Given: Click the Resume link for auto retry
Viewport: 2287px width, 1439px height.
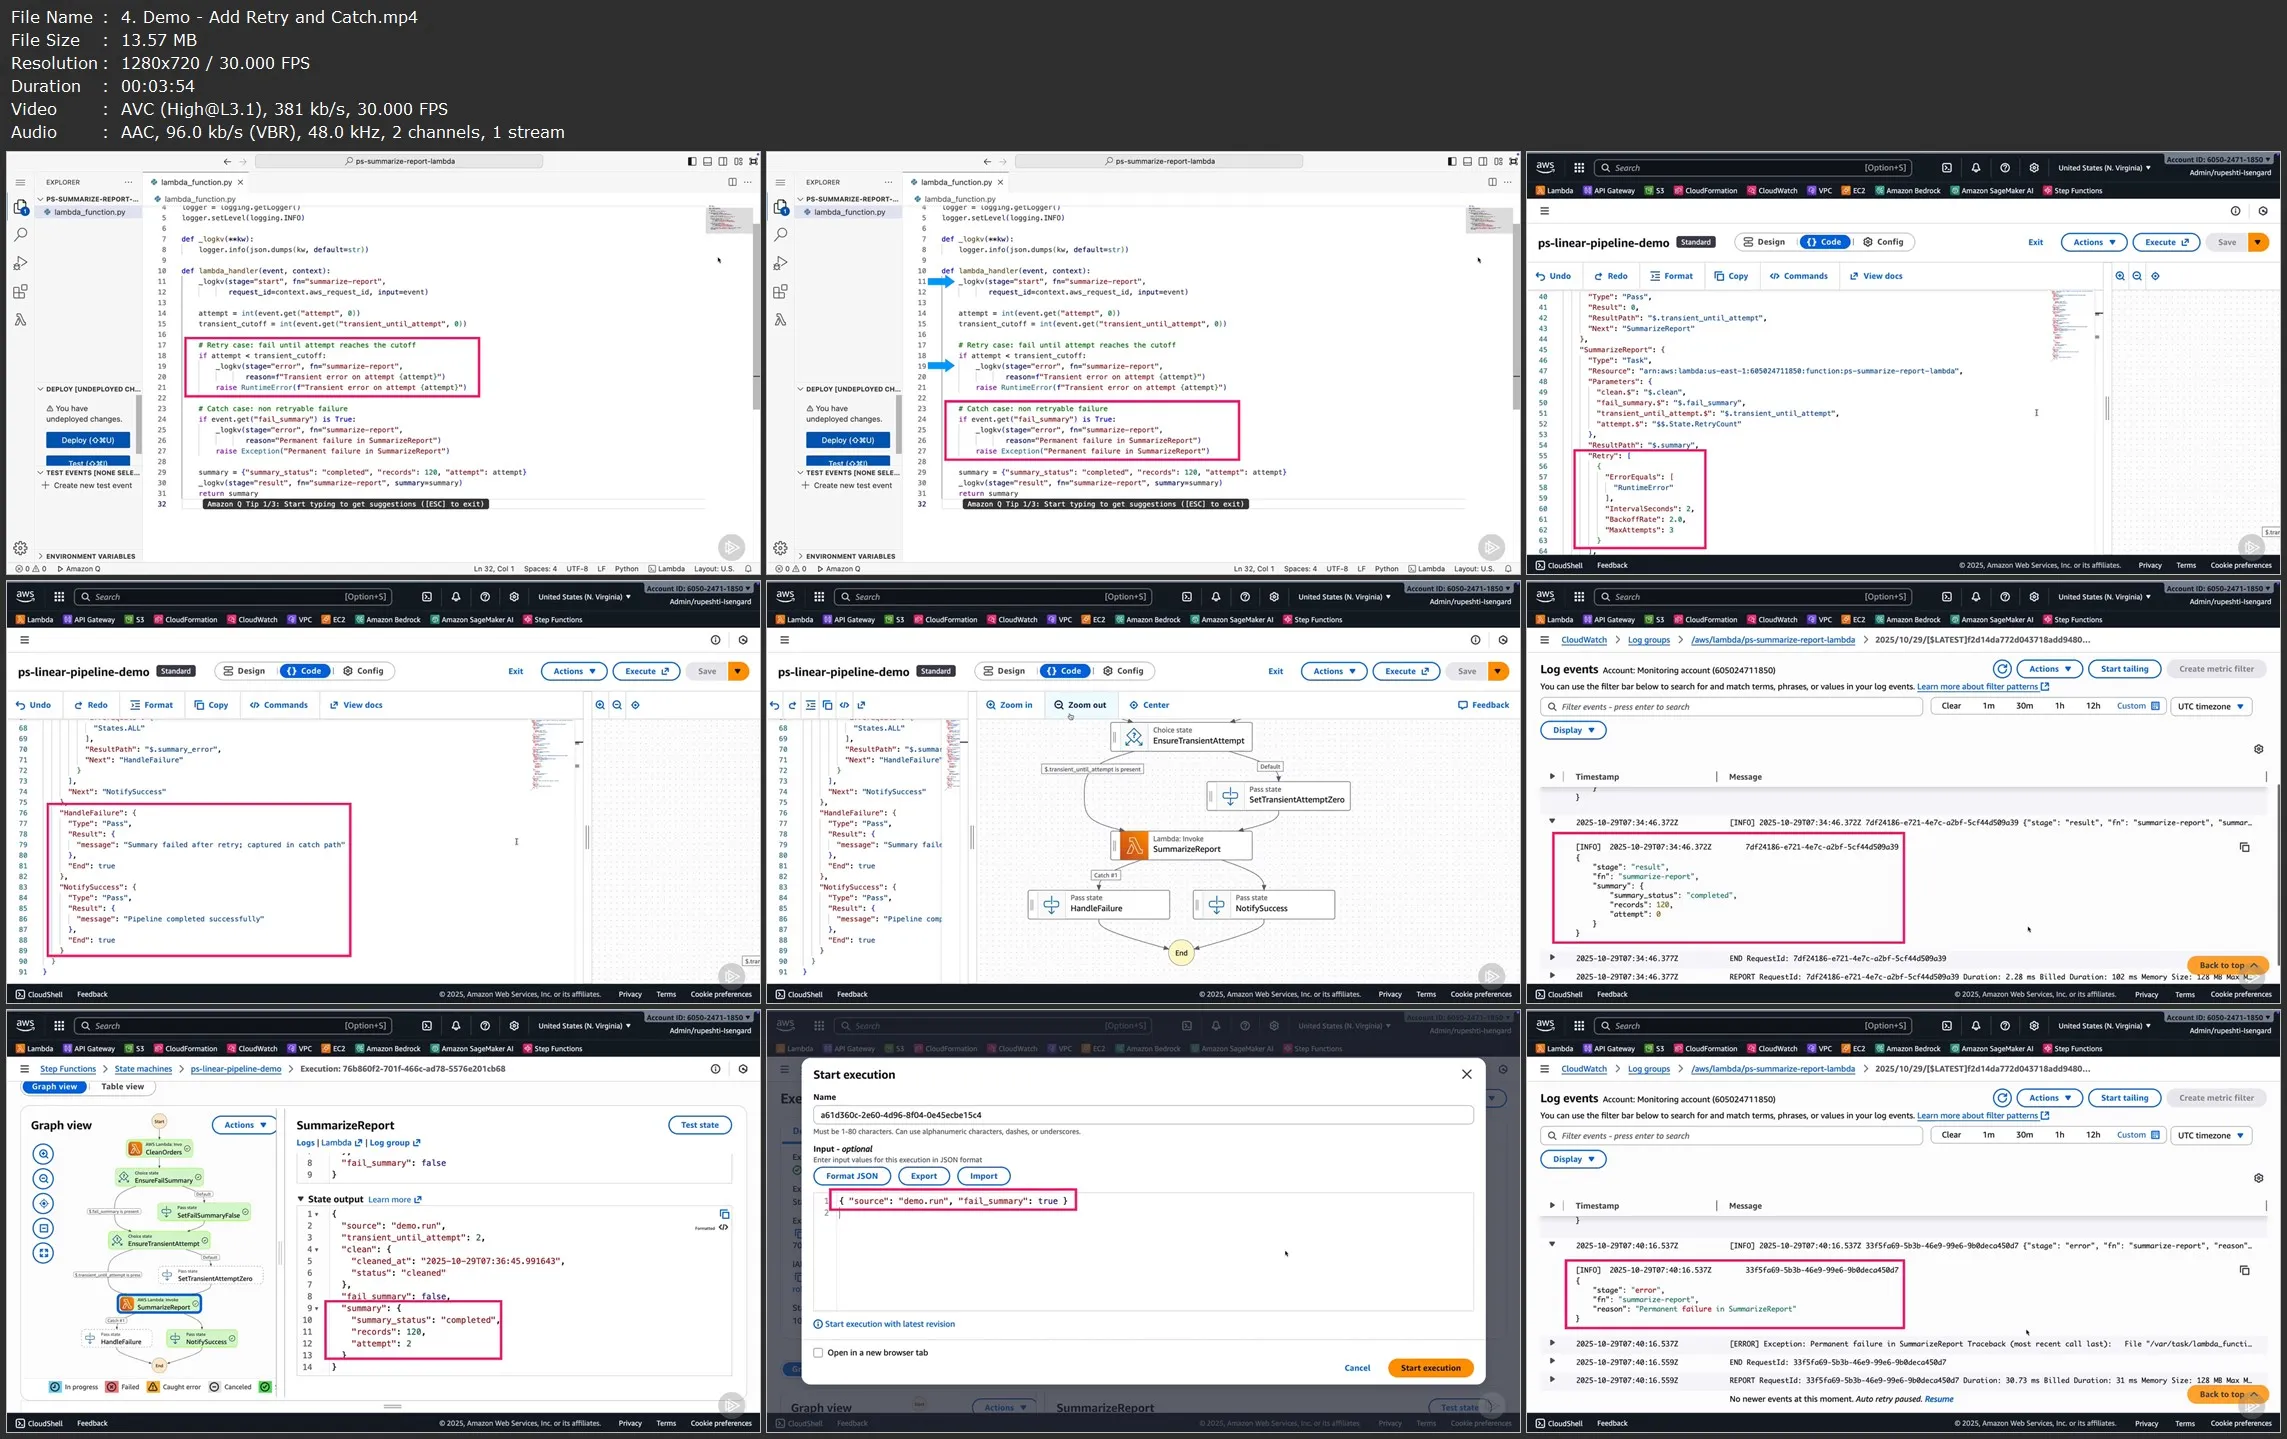Looking at the screenshot, I should [x=1938, y=1399].
